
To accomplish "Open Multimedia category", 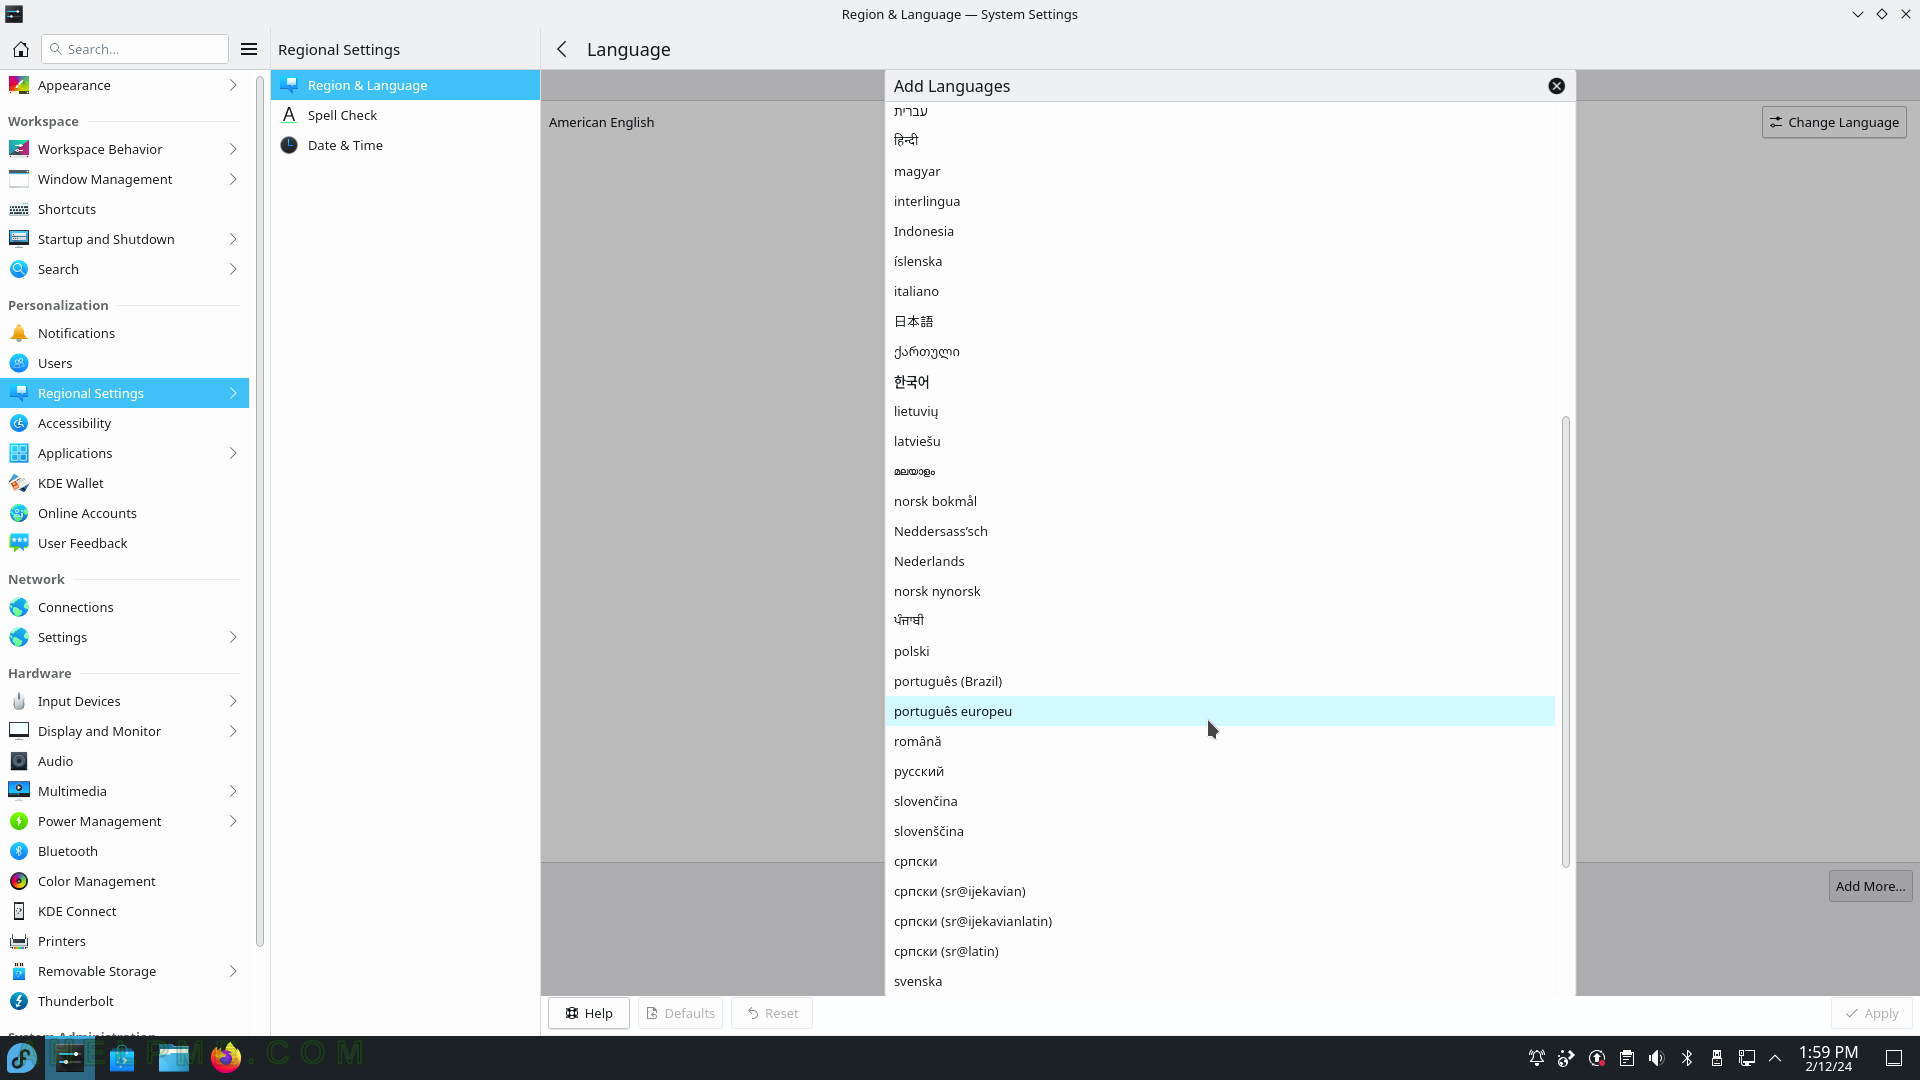I will [124, 791].
